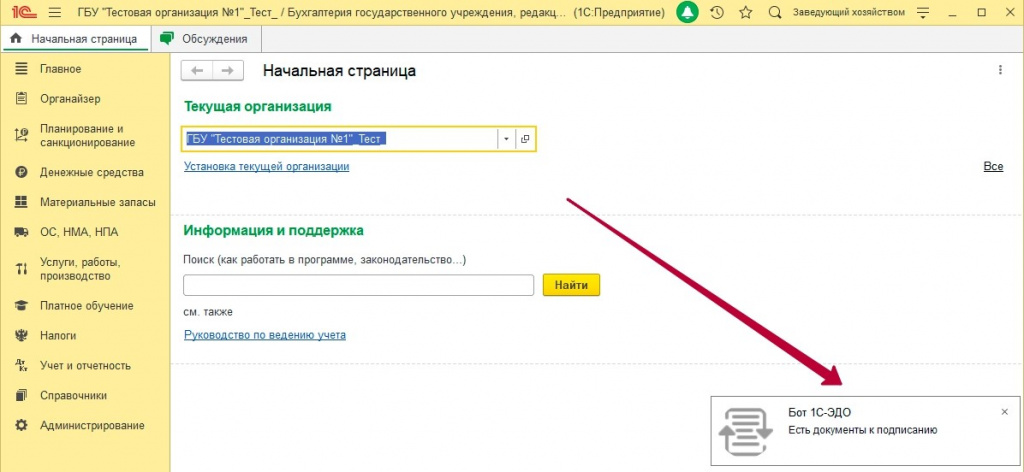Screen dimensions: 1024x472
Task: Open the 1C main hamburger menu
Action: pyautogui.click(x=55, y=12)
